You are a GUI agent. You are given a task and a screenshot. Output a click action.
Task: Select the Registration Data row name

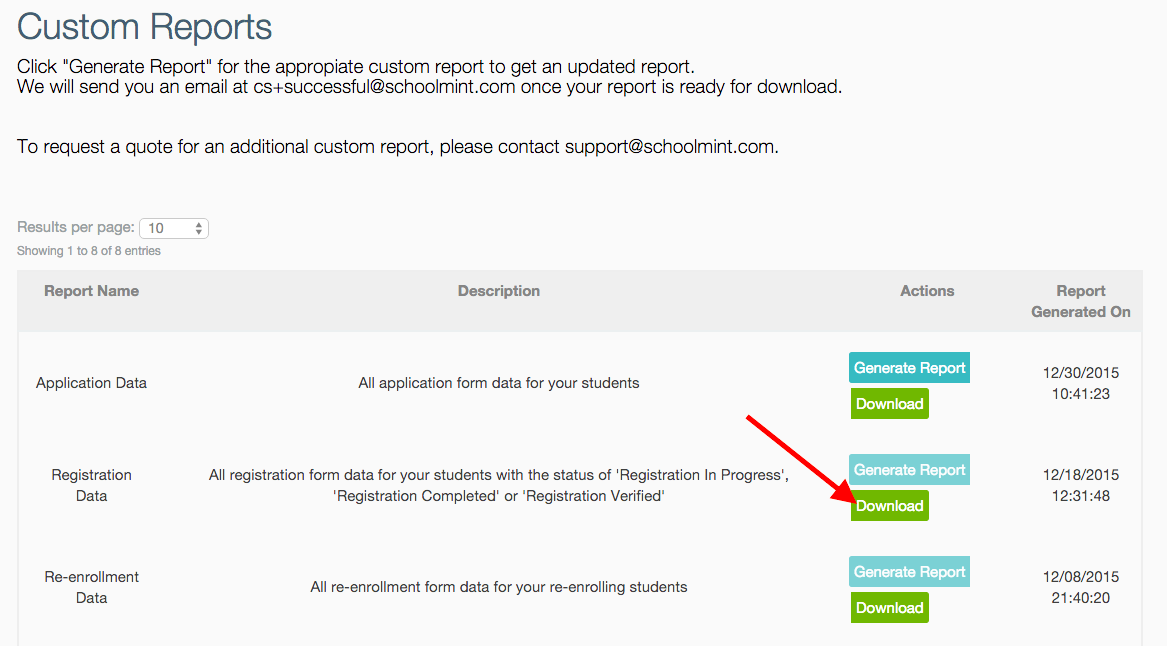pos(92,485)
